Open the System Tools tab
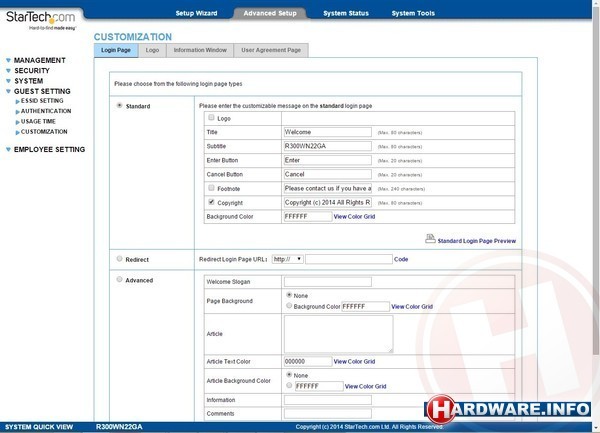This screenshot has width=600, height=433. pos(413,13)
